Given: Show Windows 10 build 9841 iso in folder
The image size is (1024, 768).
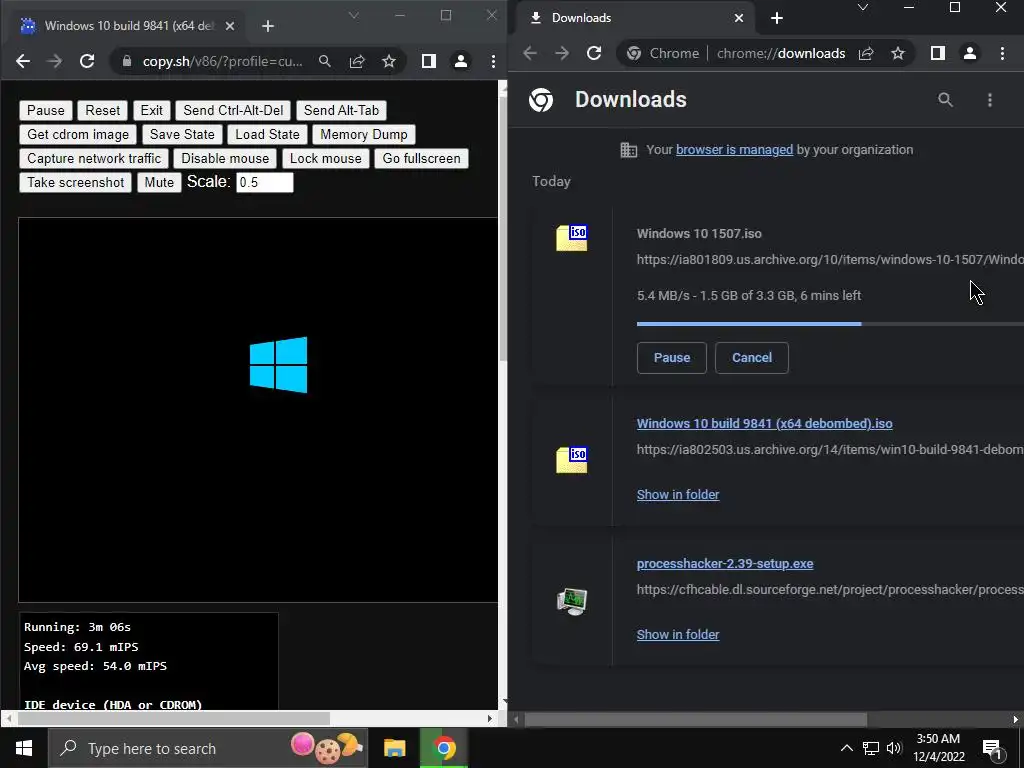Looking at the screenshot, I should click(678, 495).
